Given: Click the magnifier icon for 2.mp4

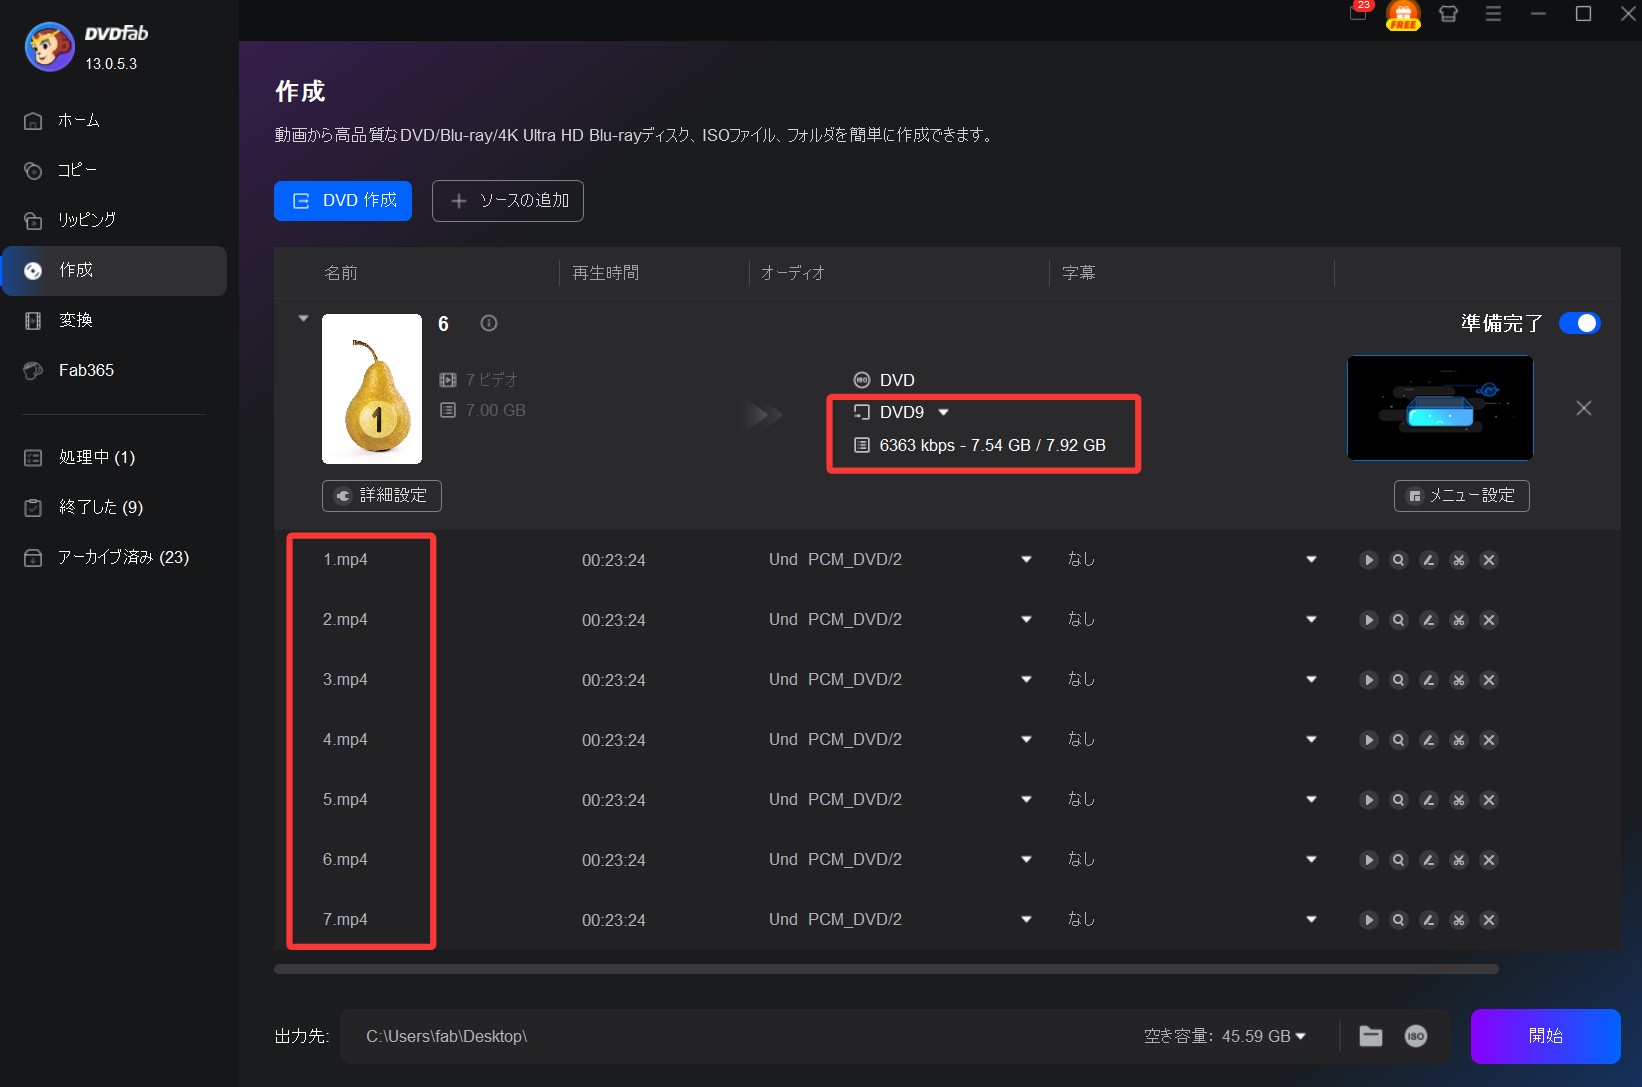Looking at the screenshot, I should (1398, 620).
